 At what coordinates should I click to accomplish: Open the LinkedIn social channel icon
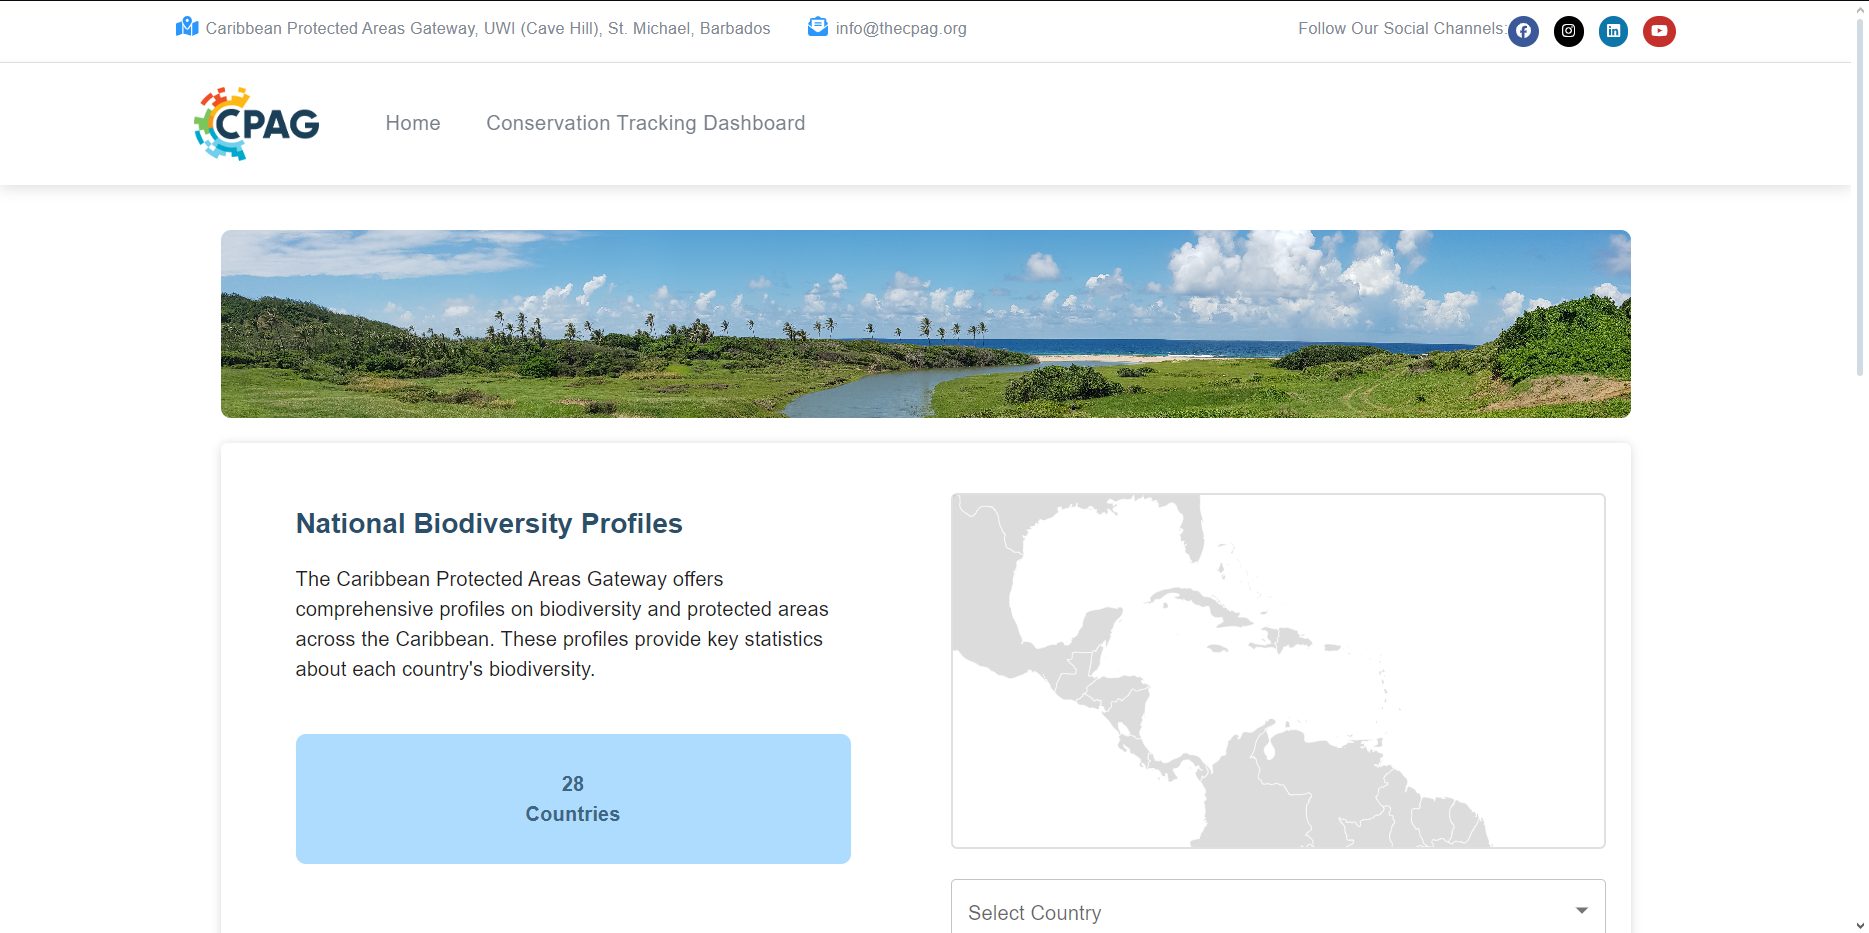click(1613, 31)
